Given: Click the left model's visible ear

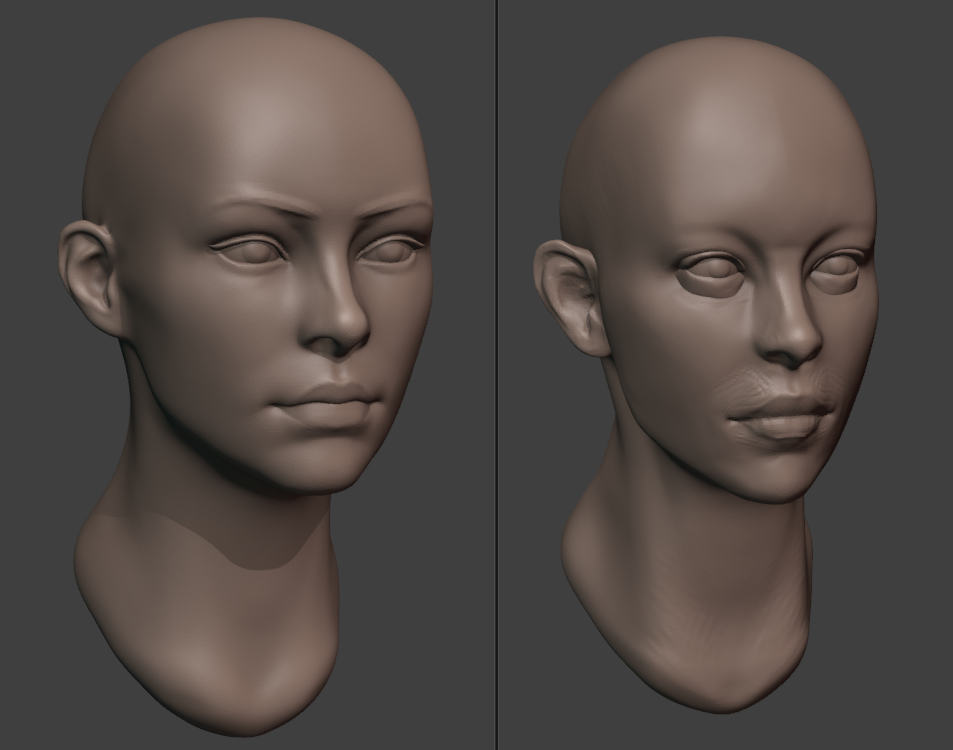Looking at the screenshot, I should pyautogui.click(x=90, y=275).
